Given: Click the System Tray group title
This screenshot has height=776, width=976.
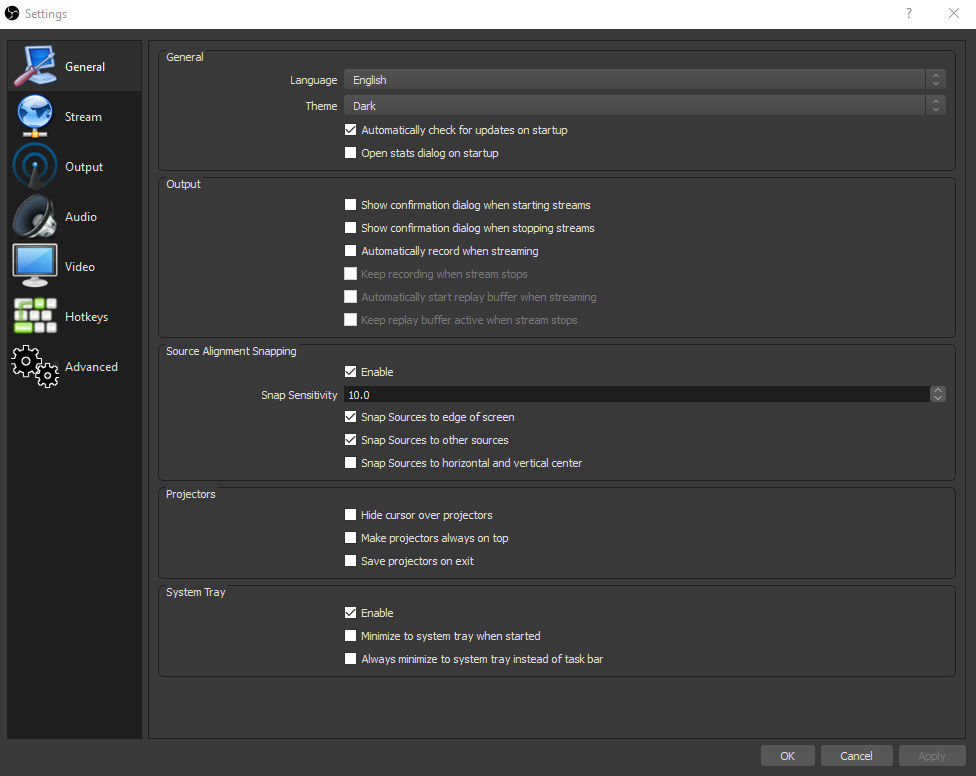Looking at the screenshot, I should point(195,592).
